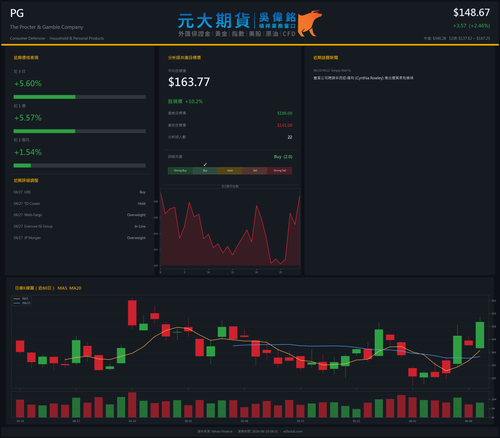Screen dimensions: 500x438
Task: Click the orange bull logo icon
Action: coord(309,23)
